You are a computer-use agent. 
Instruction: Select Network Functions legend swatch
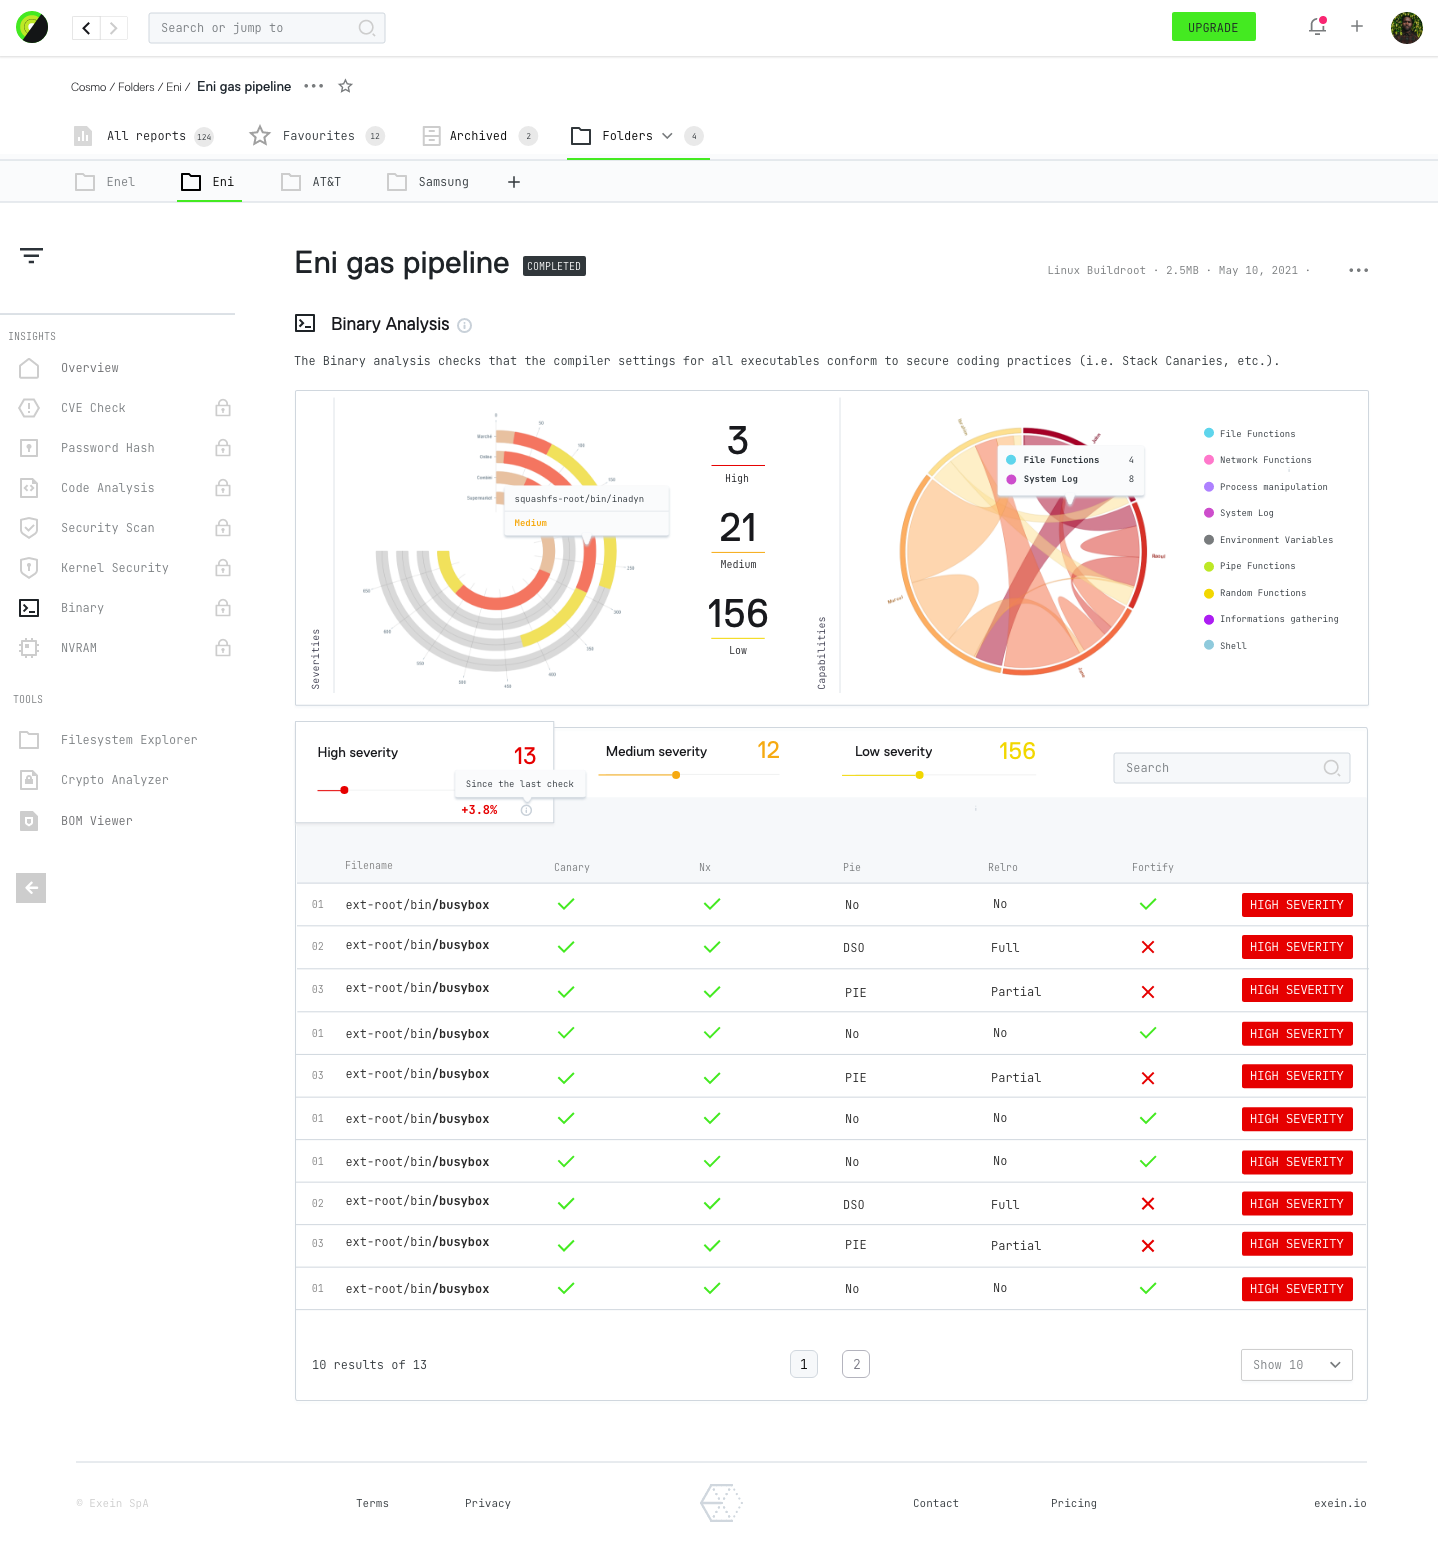click(x=1209, y=460)
